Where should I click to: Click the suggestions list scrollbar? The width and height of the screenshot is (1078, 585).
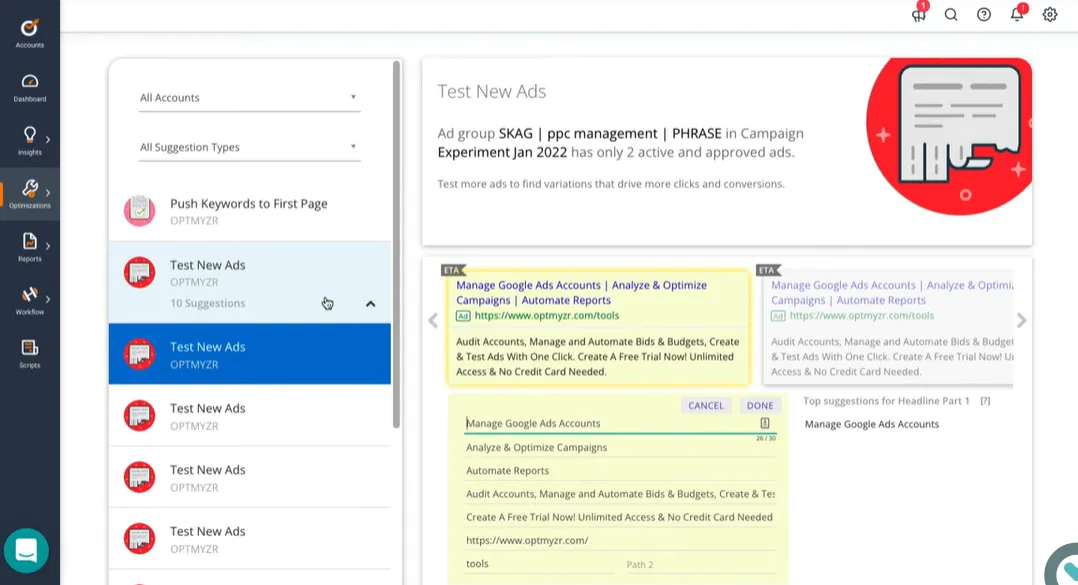[x=396, y=244]
